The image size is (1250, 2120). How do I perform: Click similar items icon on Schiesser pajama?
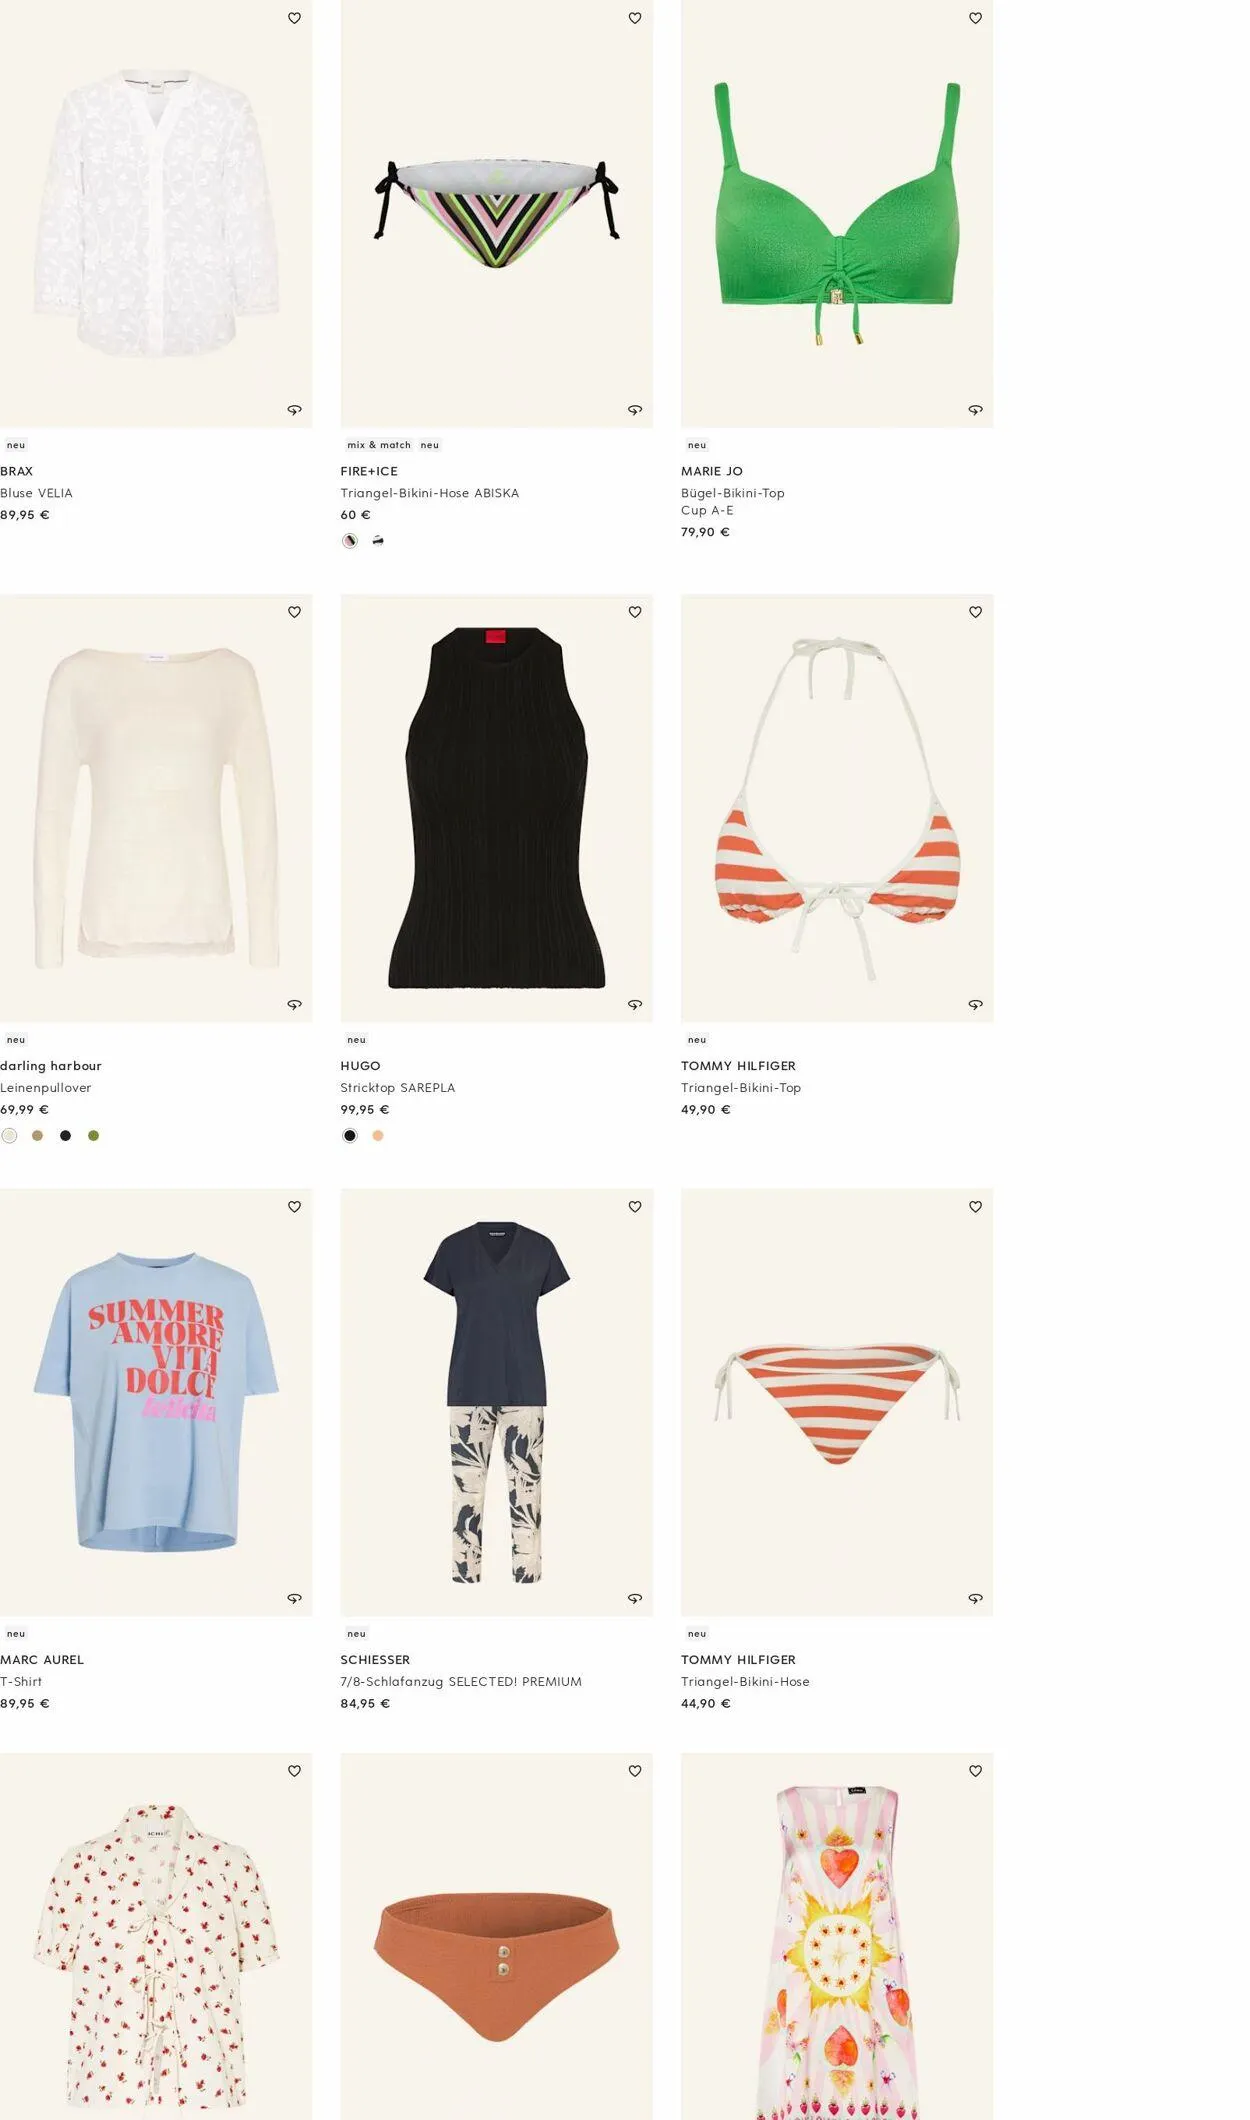point(635,1599)
